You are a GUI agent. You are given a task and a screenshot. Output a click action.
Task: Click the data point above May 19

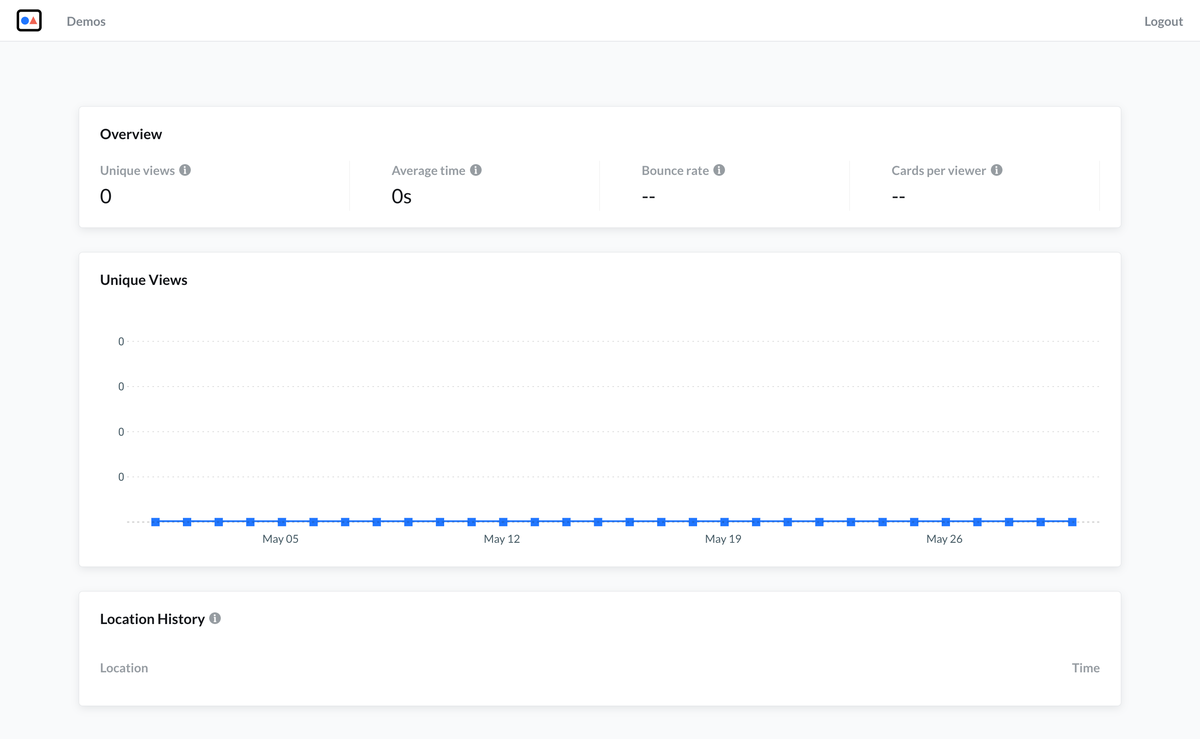click(724, 522)
